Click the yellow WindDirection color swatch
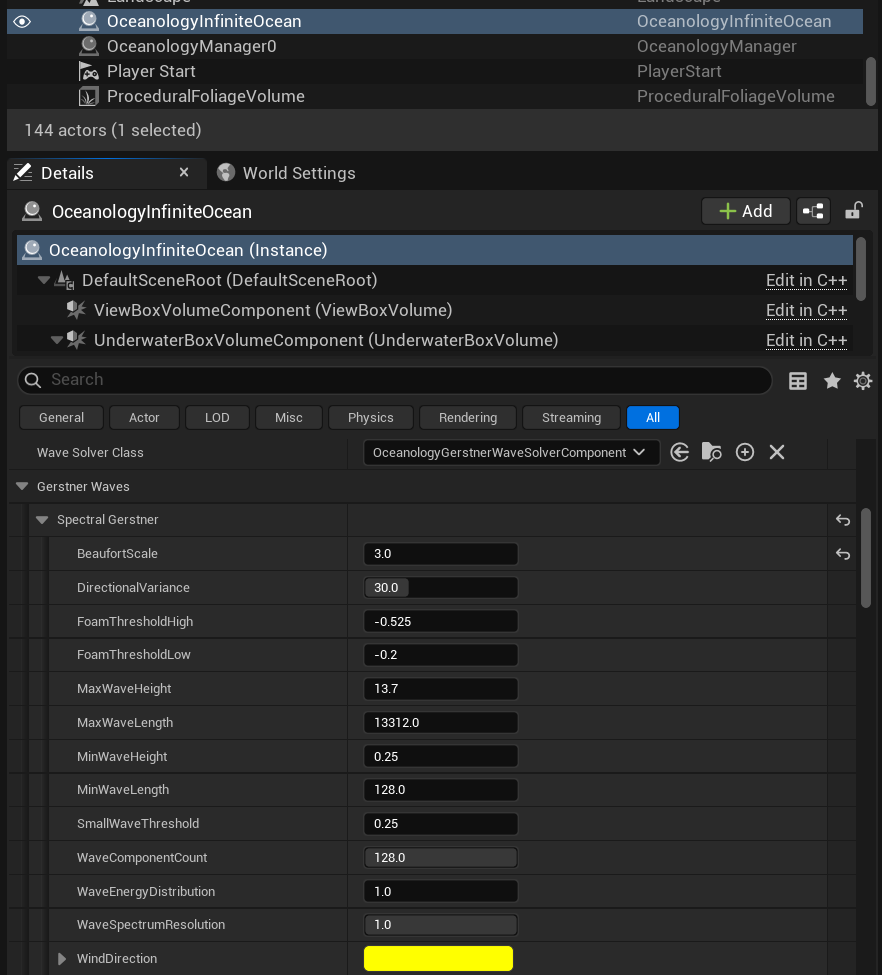This screenshot has height=975, width=882. (x=438, y=958)
